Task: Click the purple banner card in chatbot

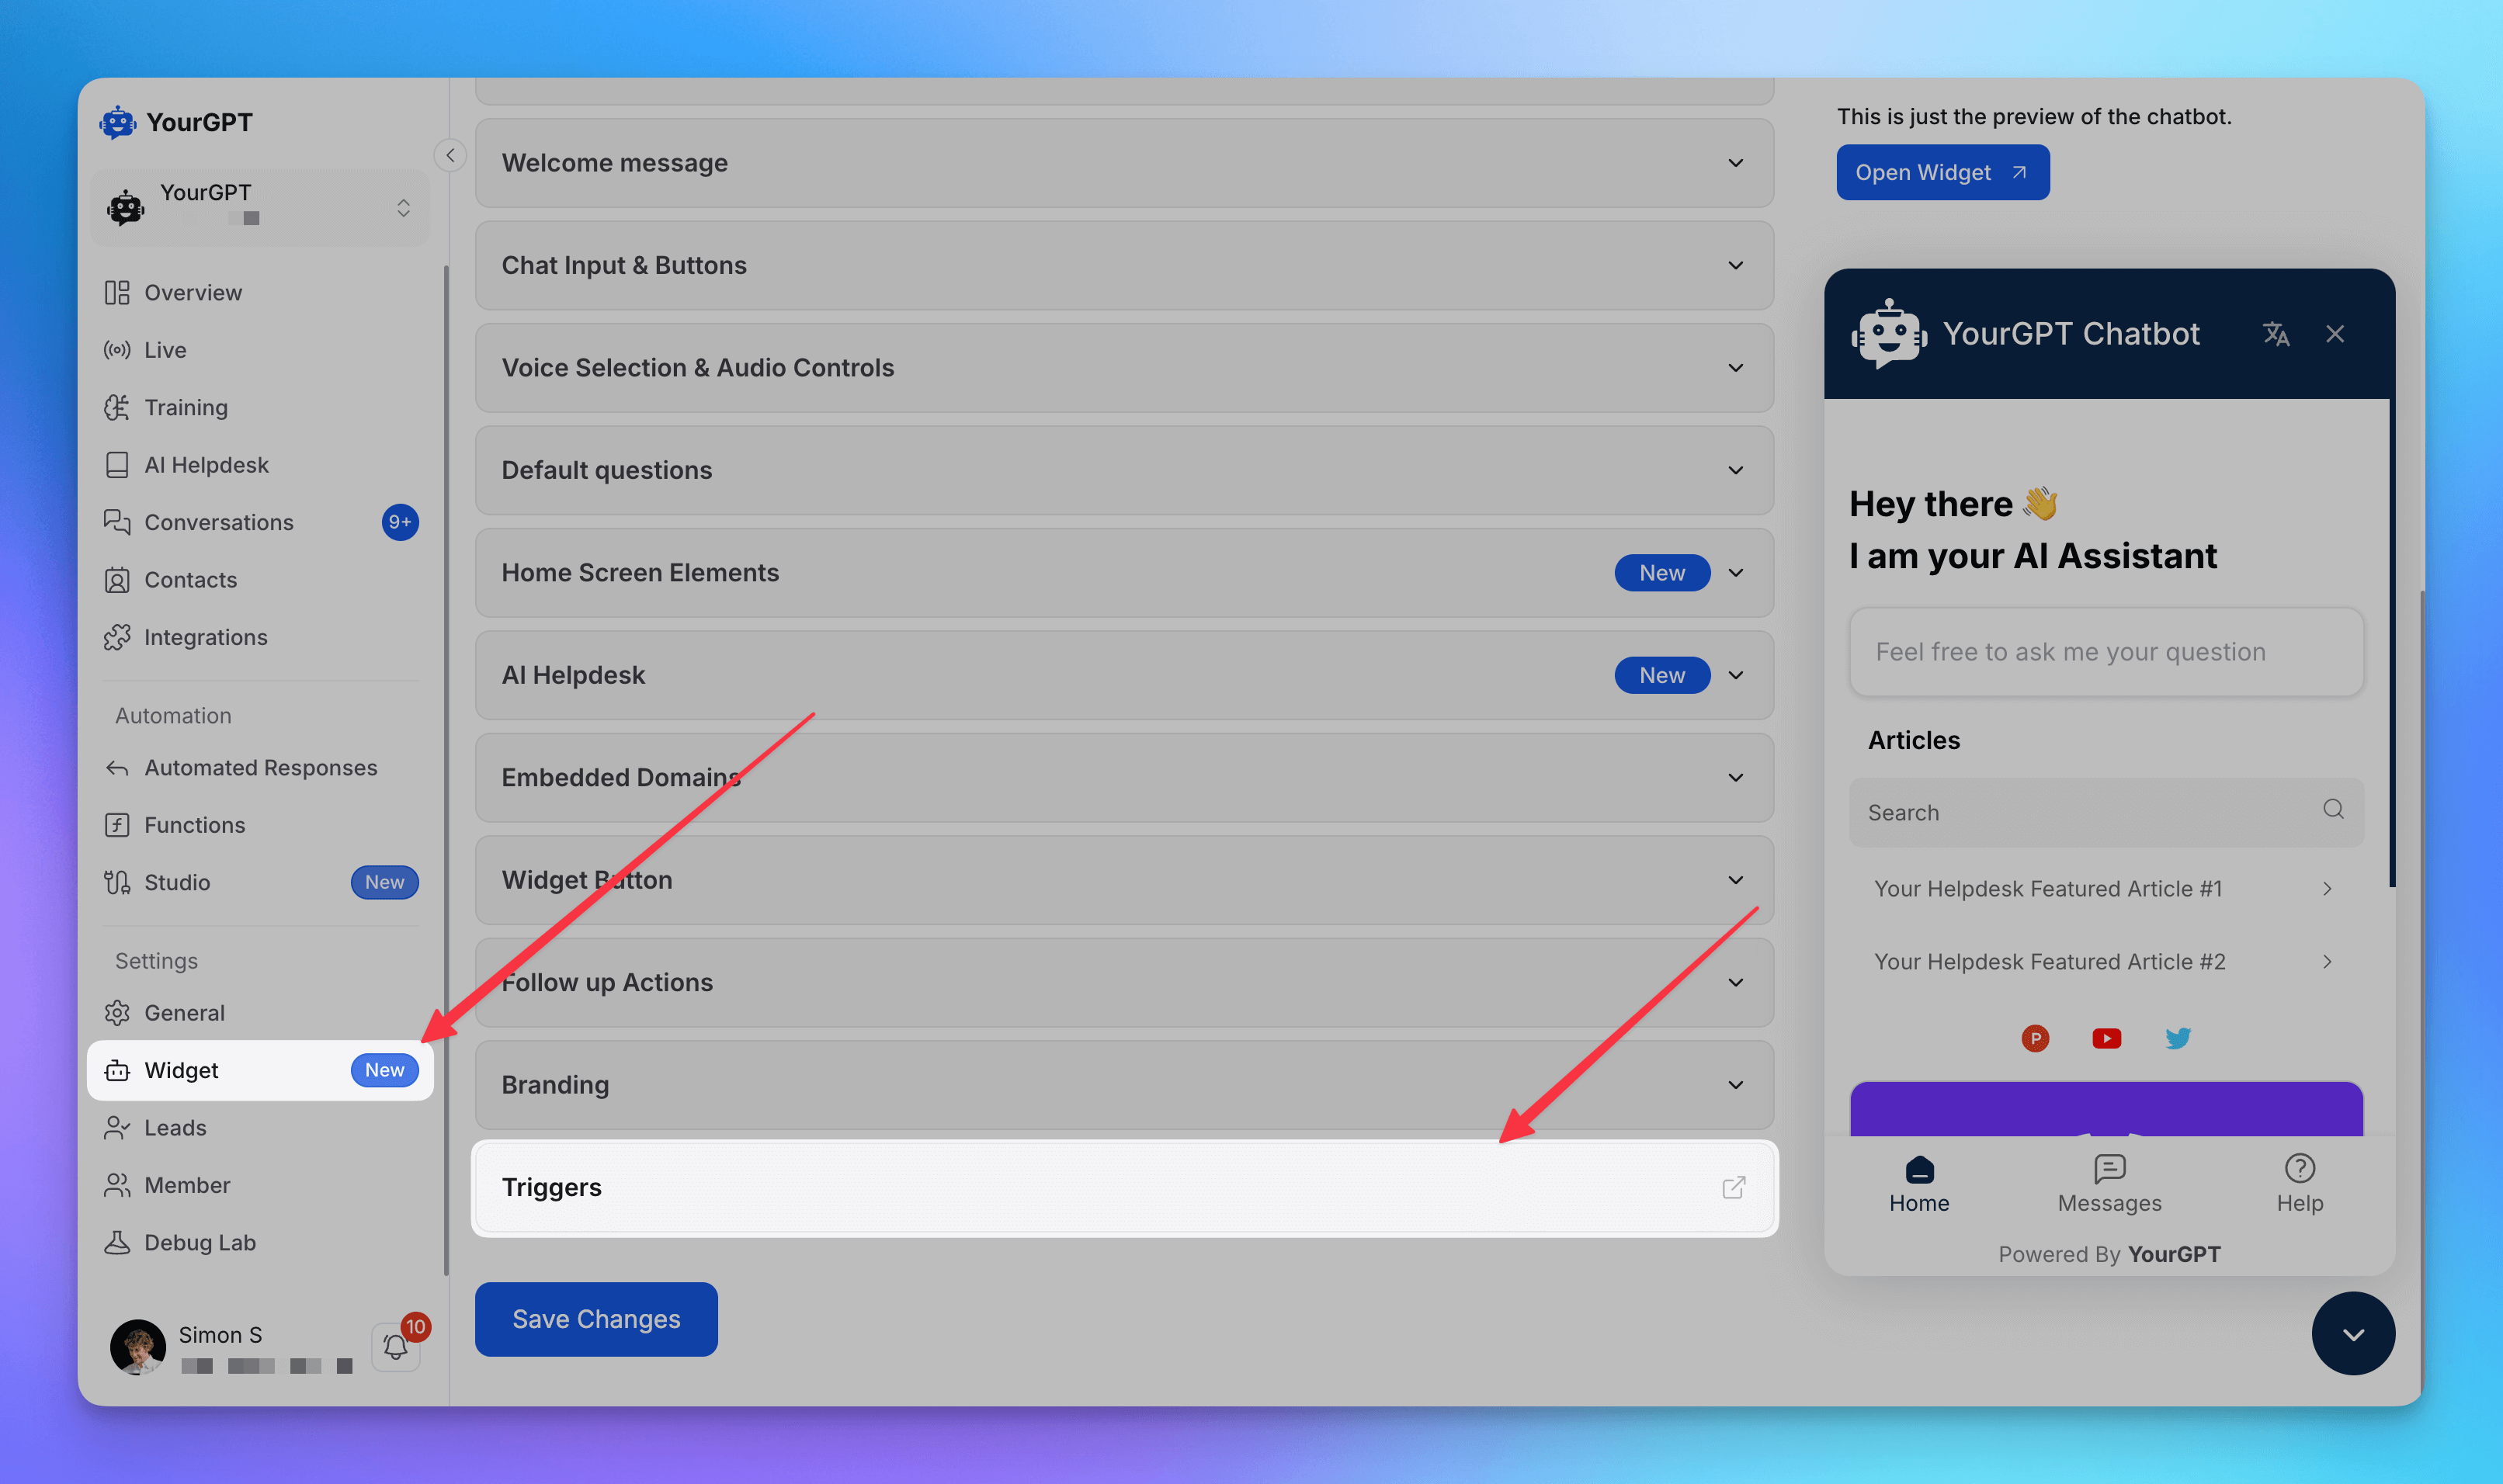Action: point(2106,1109)
